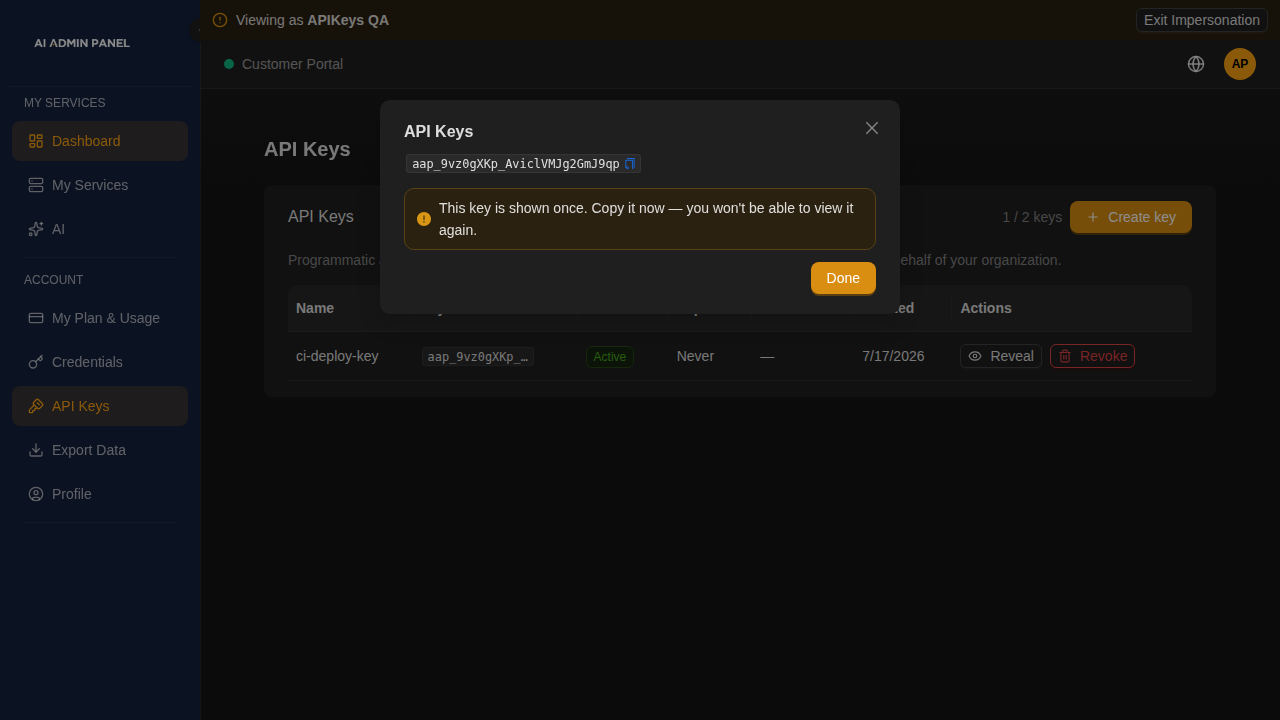The image size is (1280, 720).
Task: Click Exit Impersonation
Action: (1202, 20)
